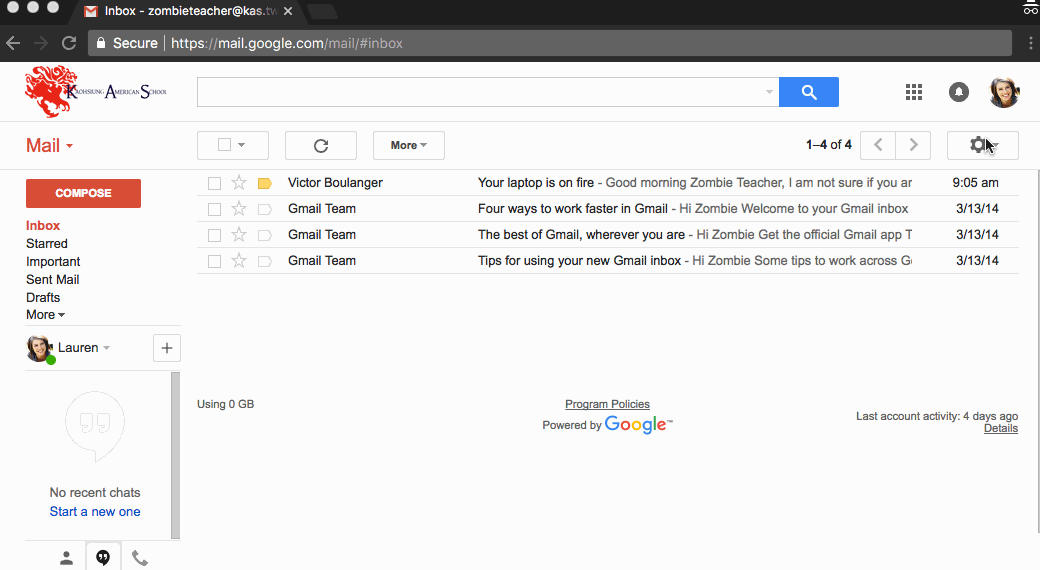The image size is (1040, 570).
Task: Open account activity Details link
Action: tap(1001, 429)
